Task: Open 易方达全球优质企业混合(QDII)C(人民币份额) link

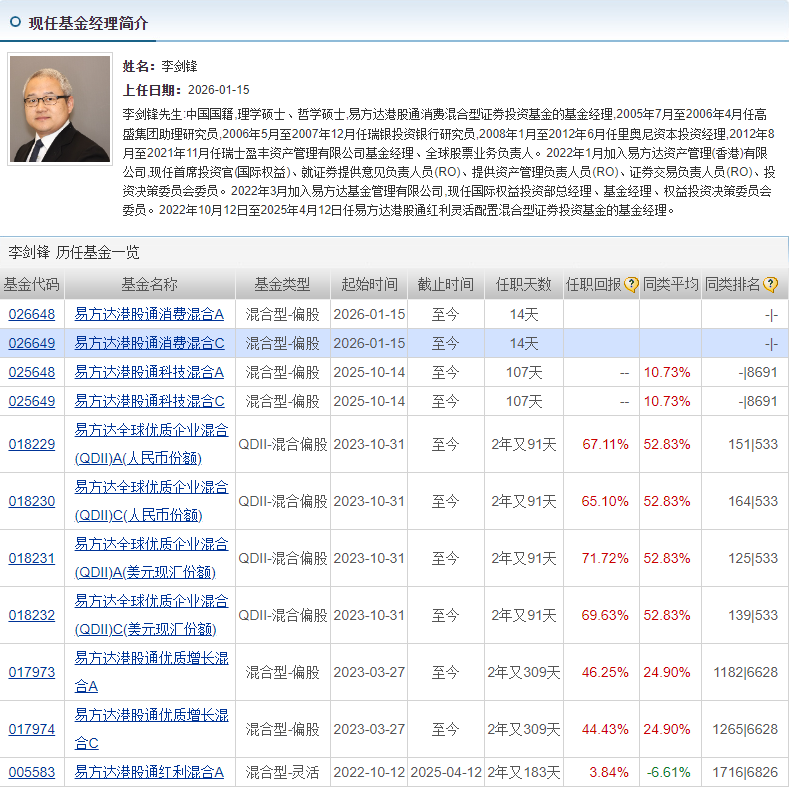Action: click(x=151, y=502)
